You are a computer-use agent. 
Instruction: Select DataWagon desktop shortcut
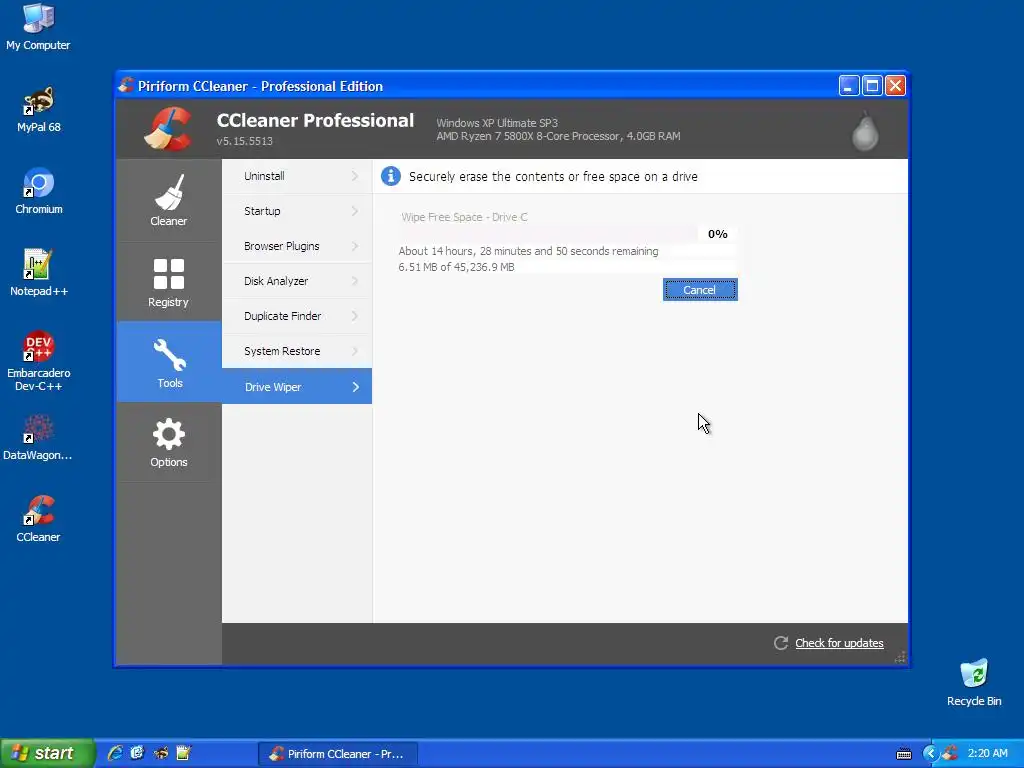click(x=38, y=438)
